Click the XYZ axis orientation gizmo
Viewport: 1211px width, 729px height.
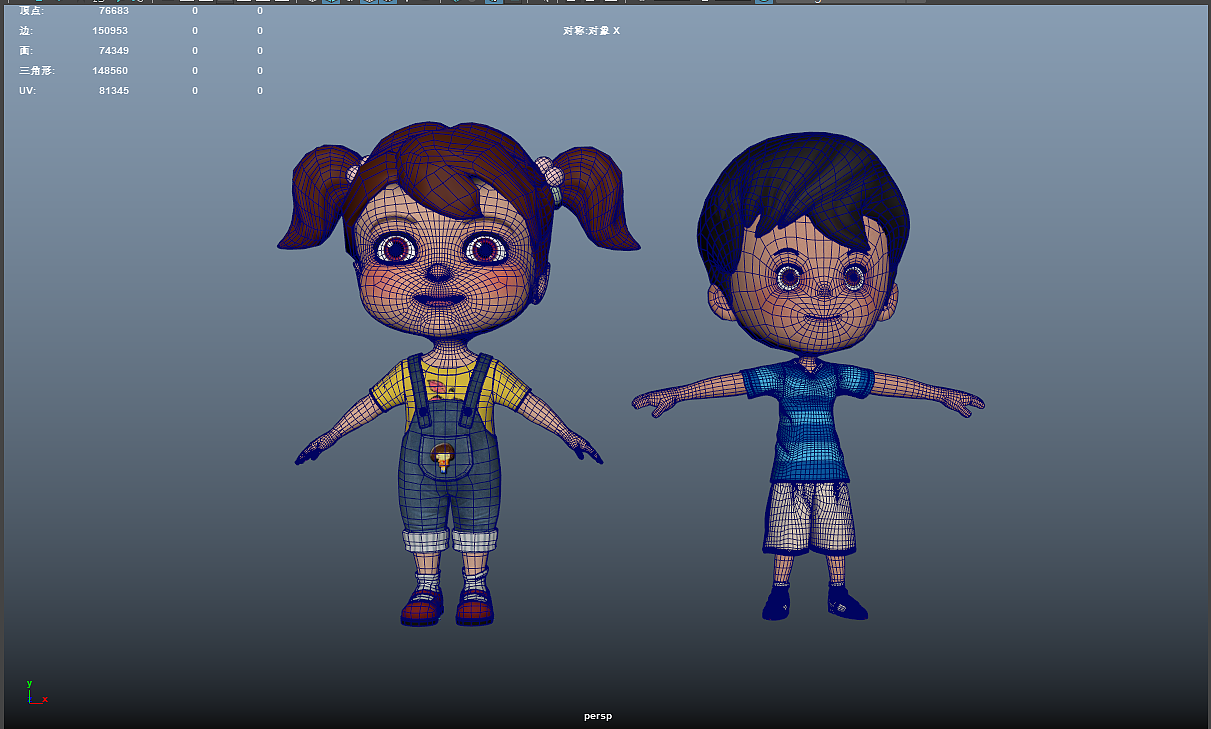coord(36,692)
